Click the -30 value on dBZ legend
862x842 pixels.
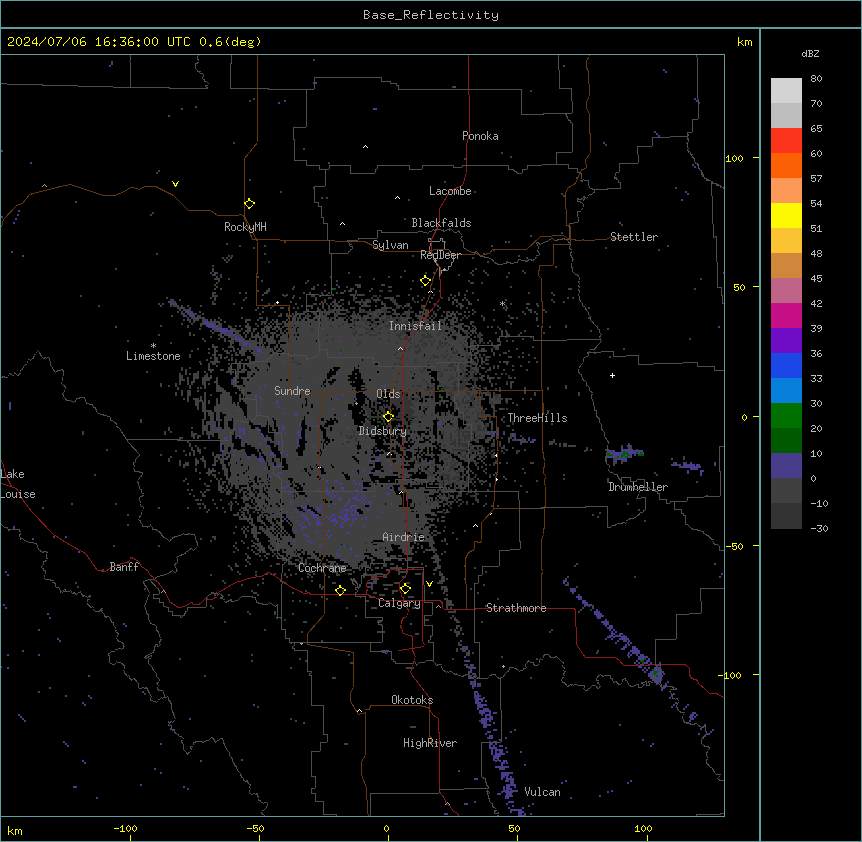pyautogui.click(x=819, y=528)
